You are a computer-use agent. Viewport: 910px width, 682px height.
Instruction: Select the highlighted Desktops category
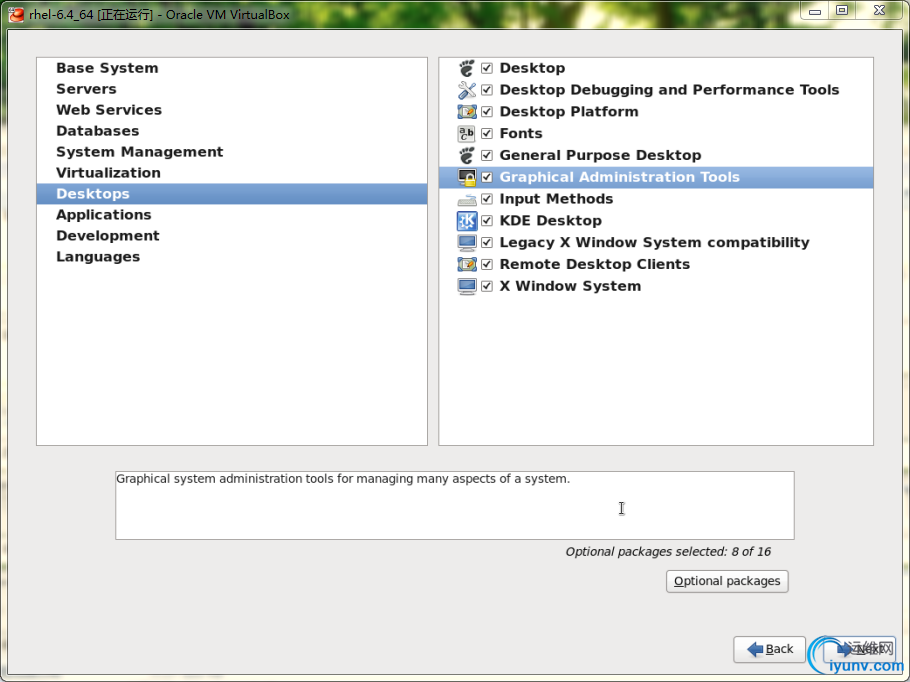[x=232, y=194]
